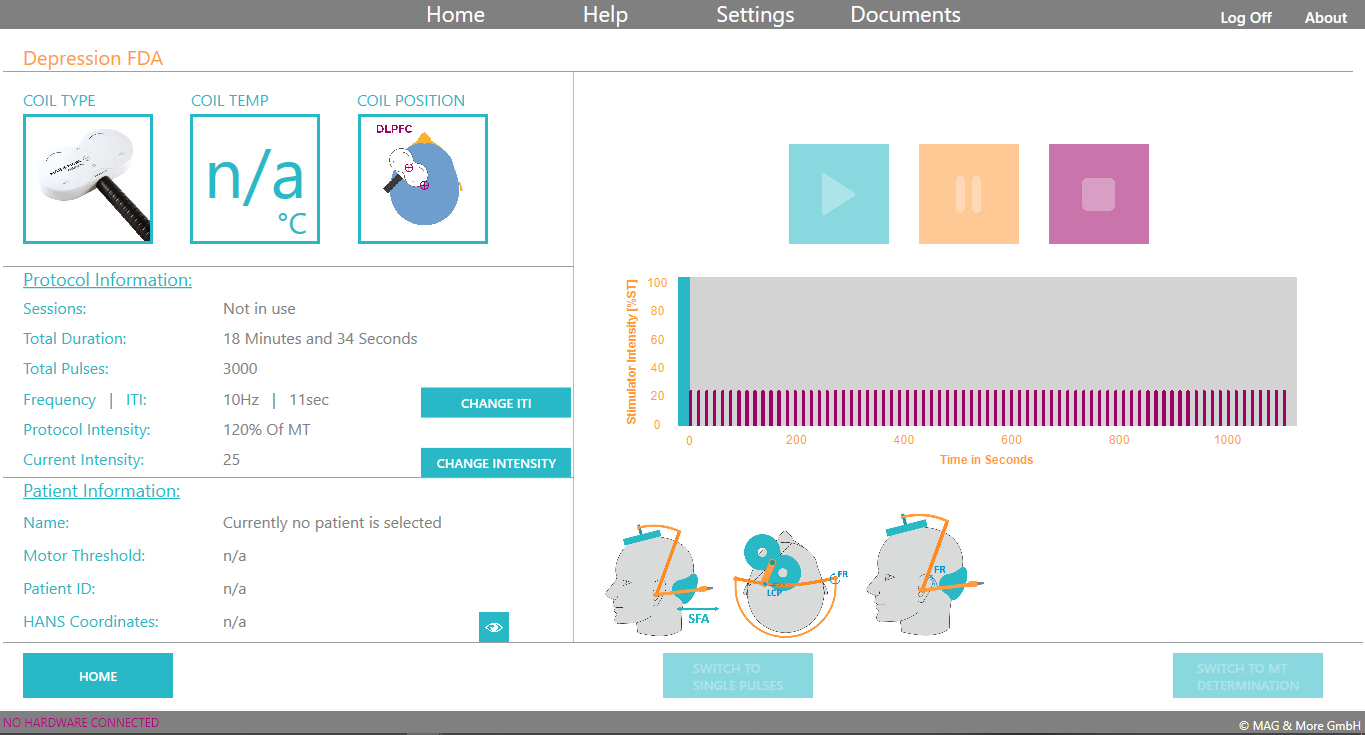
Task: Click the CHANGE INTENSITY button
Action: (x=496, y=463)
